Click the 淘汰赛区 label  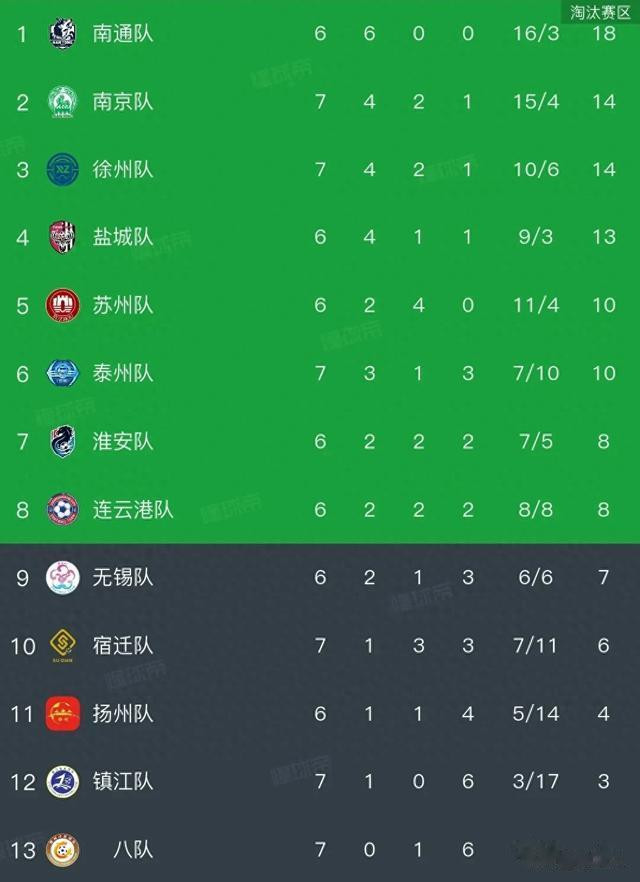(600, 12)
